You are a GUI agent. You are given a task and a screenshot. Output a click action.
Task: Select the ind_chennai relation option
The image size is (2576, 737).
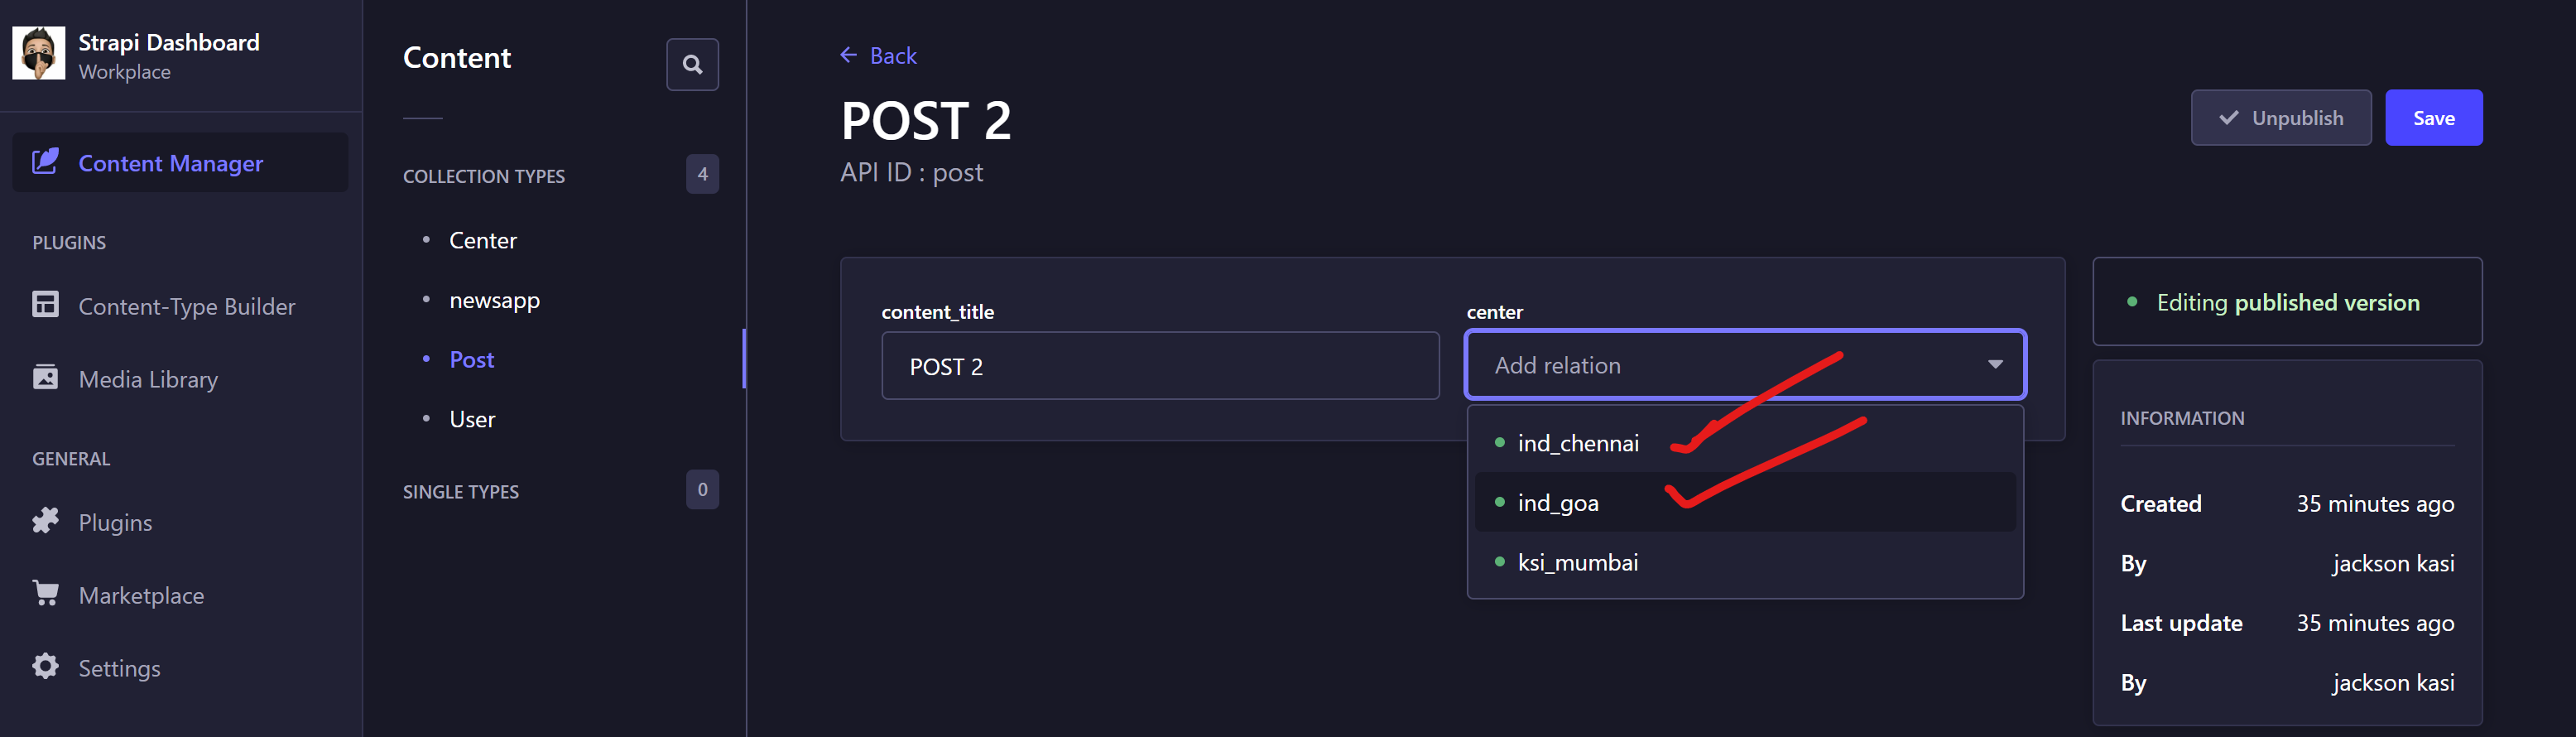tap(1578, 442)
